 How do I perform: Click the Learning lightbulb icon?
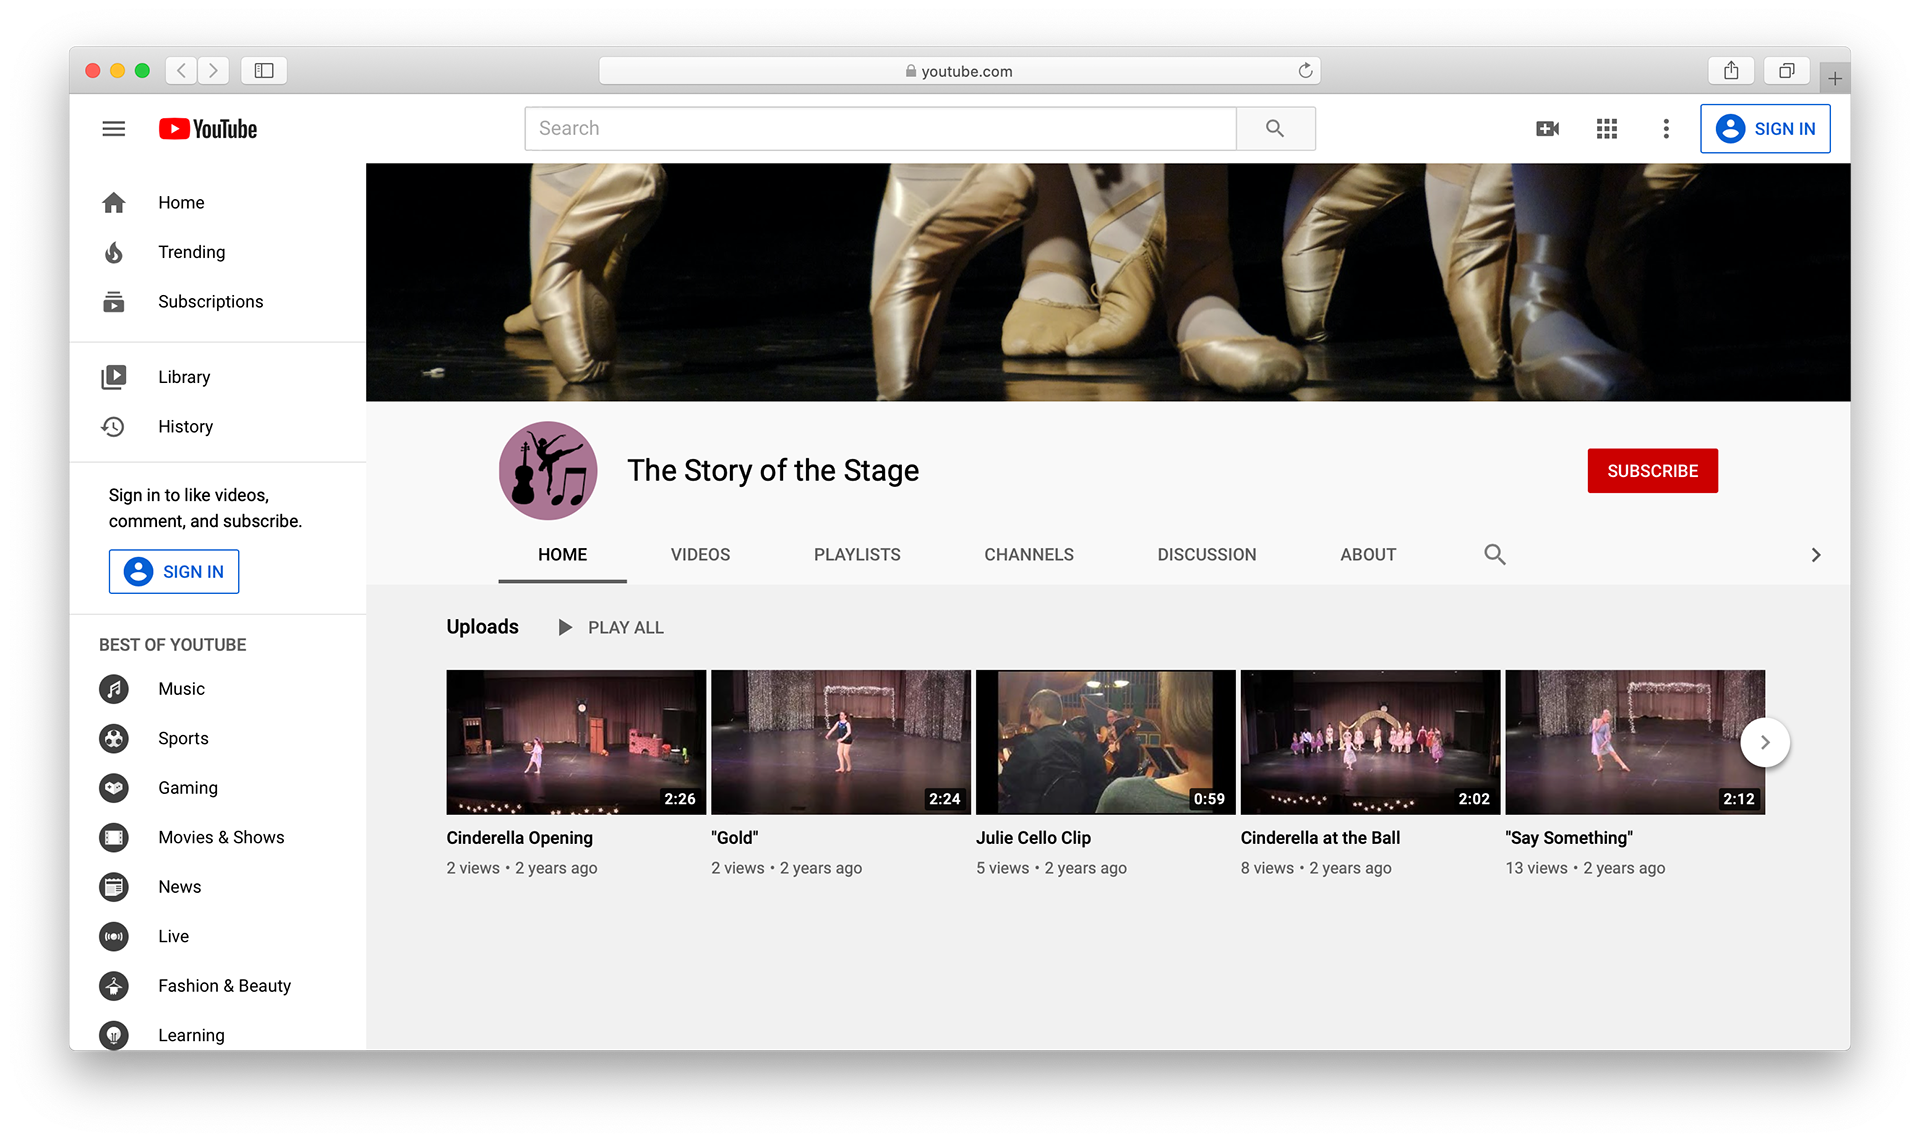point(114,1035)
